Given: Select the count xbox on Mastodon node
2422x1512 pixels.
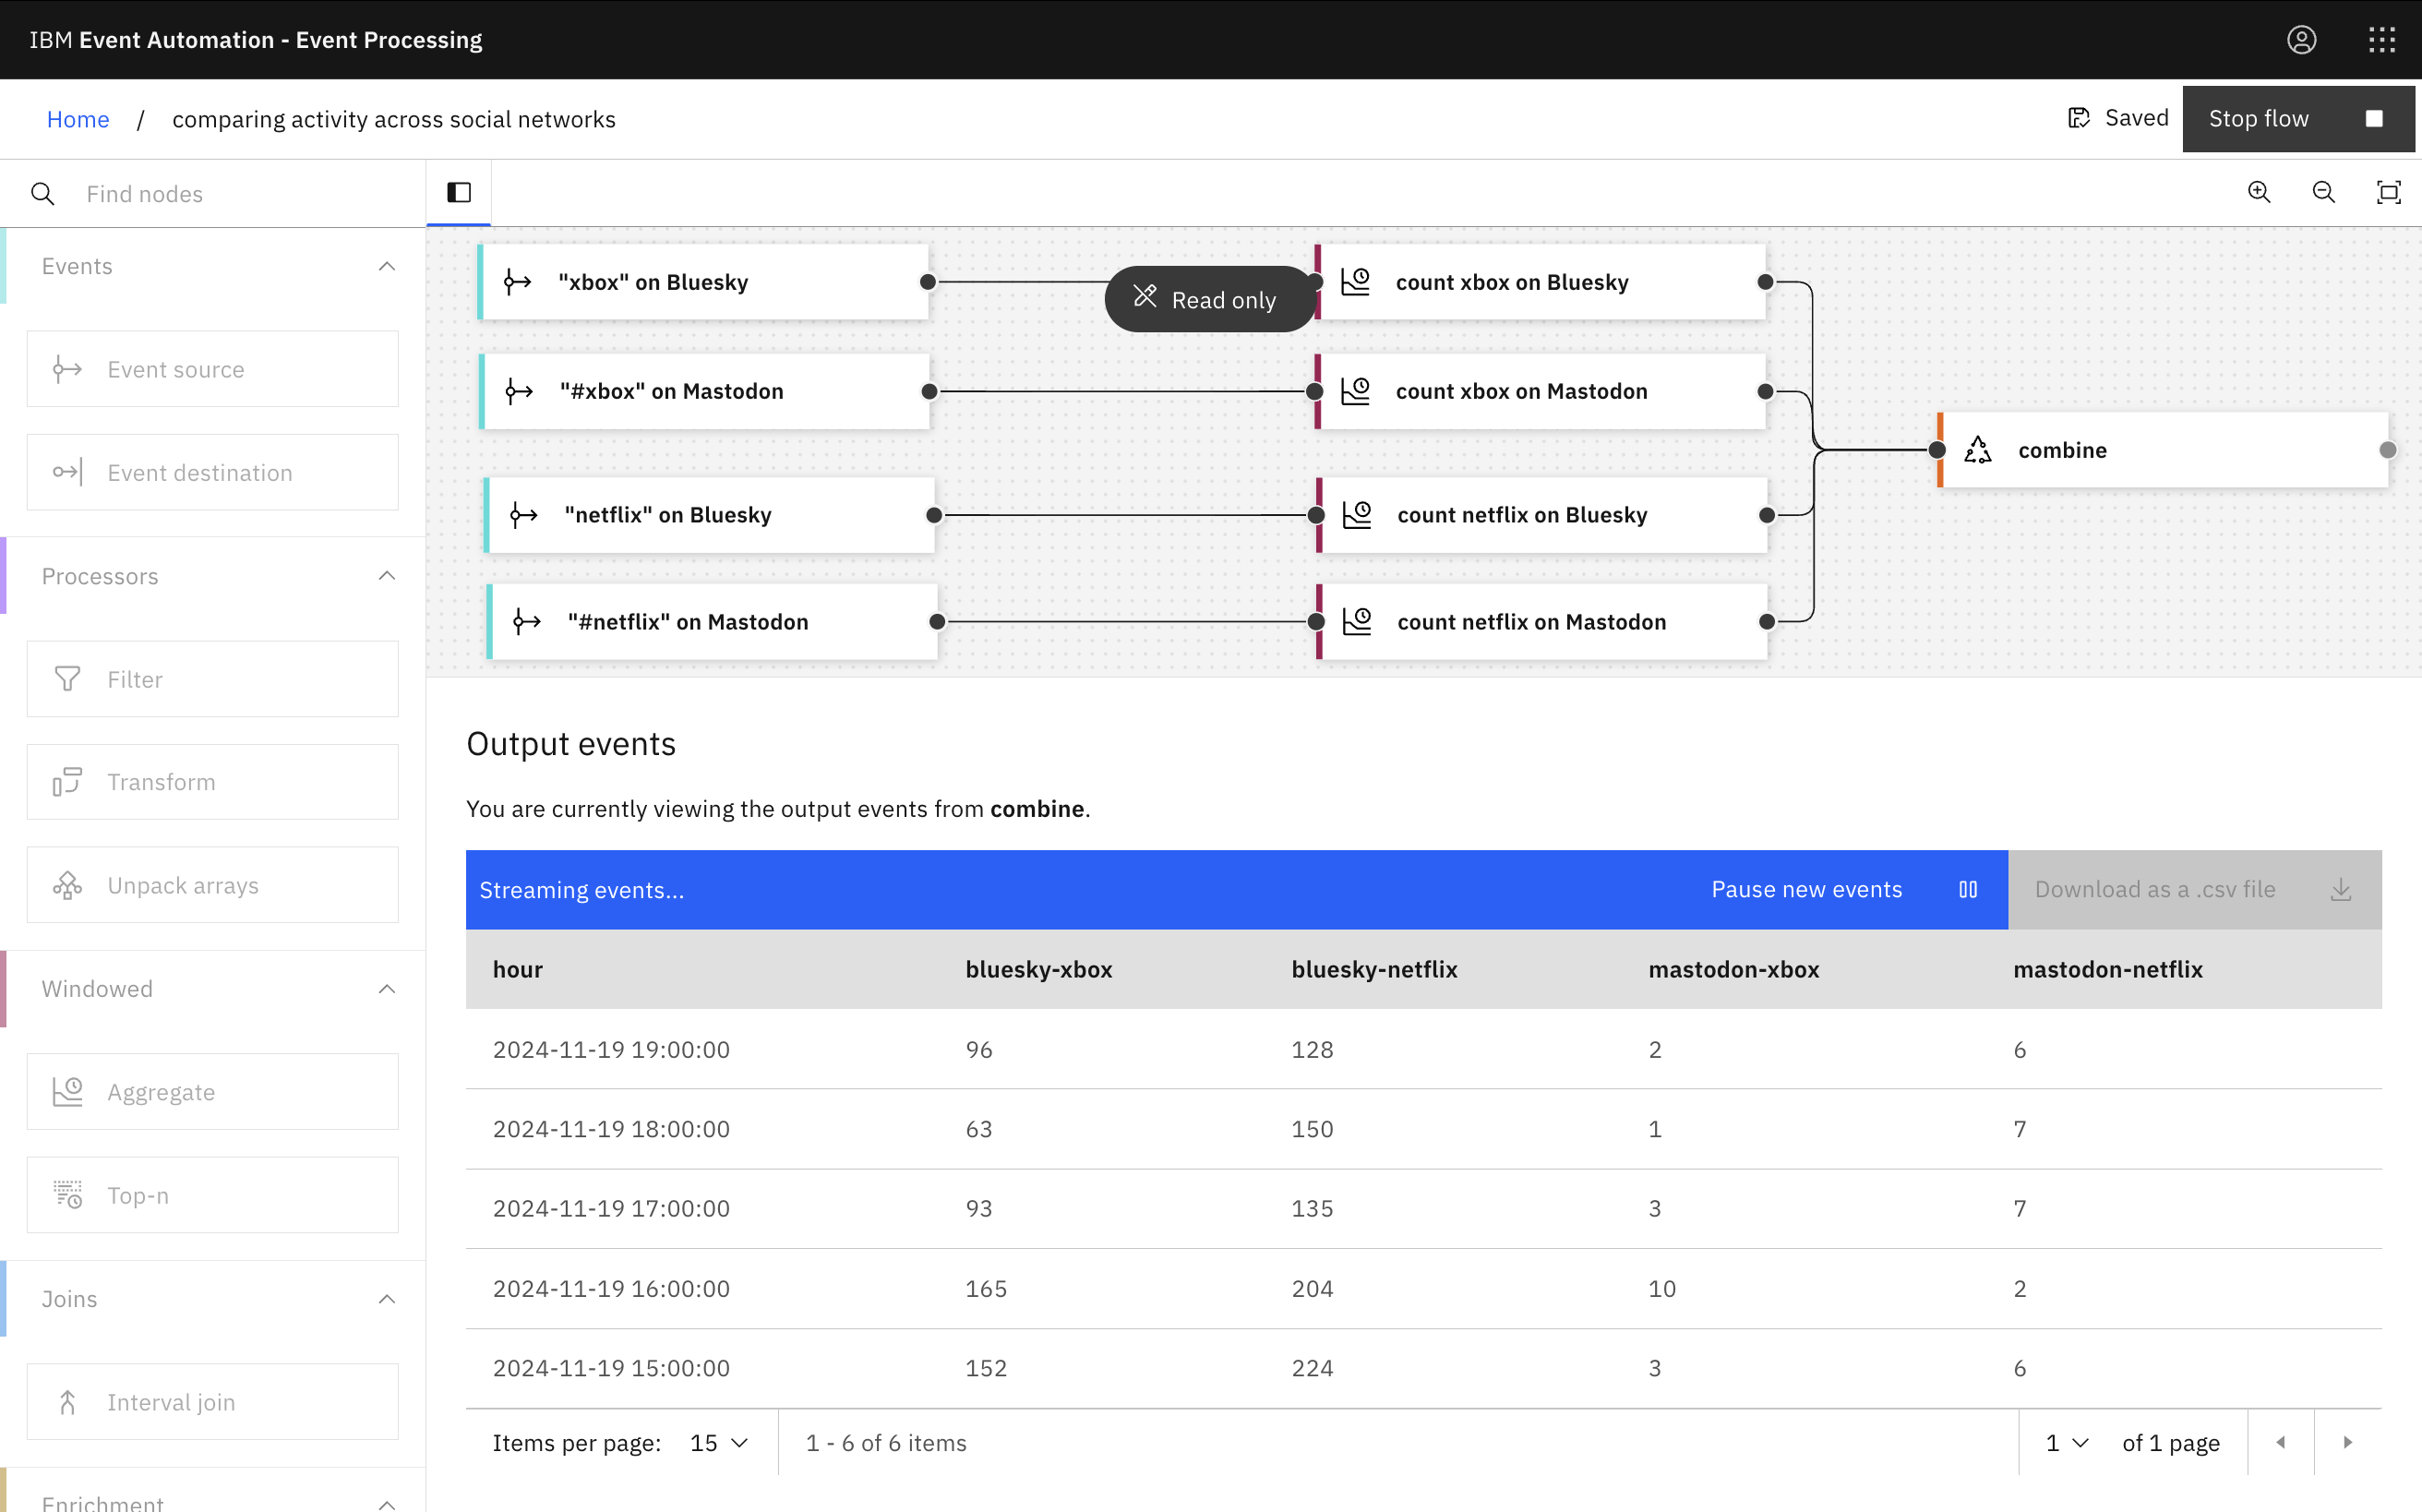Looking at the screenshot, I should (1540, 392).
